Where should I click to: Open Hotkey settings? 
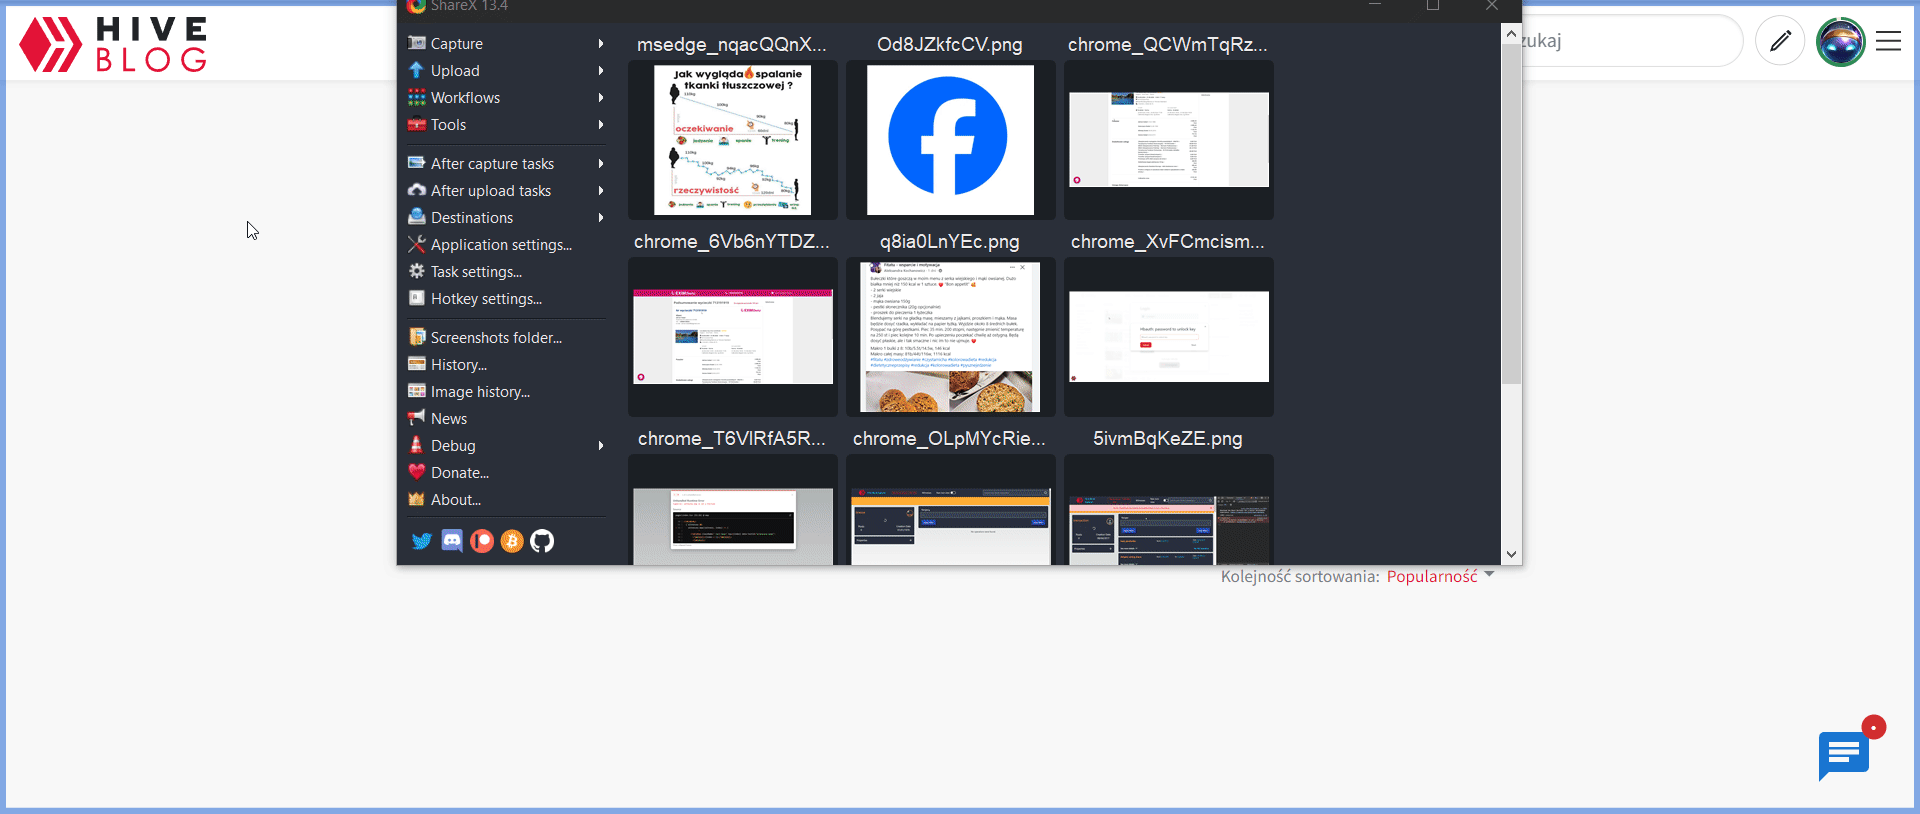coord(485,299)
